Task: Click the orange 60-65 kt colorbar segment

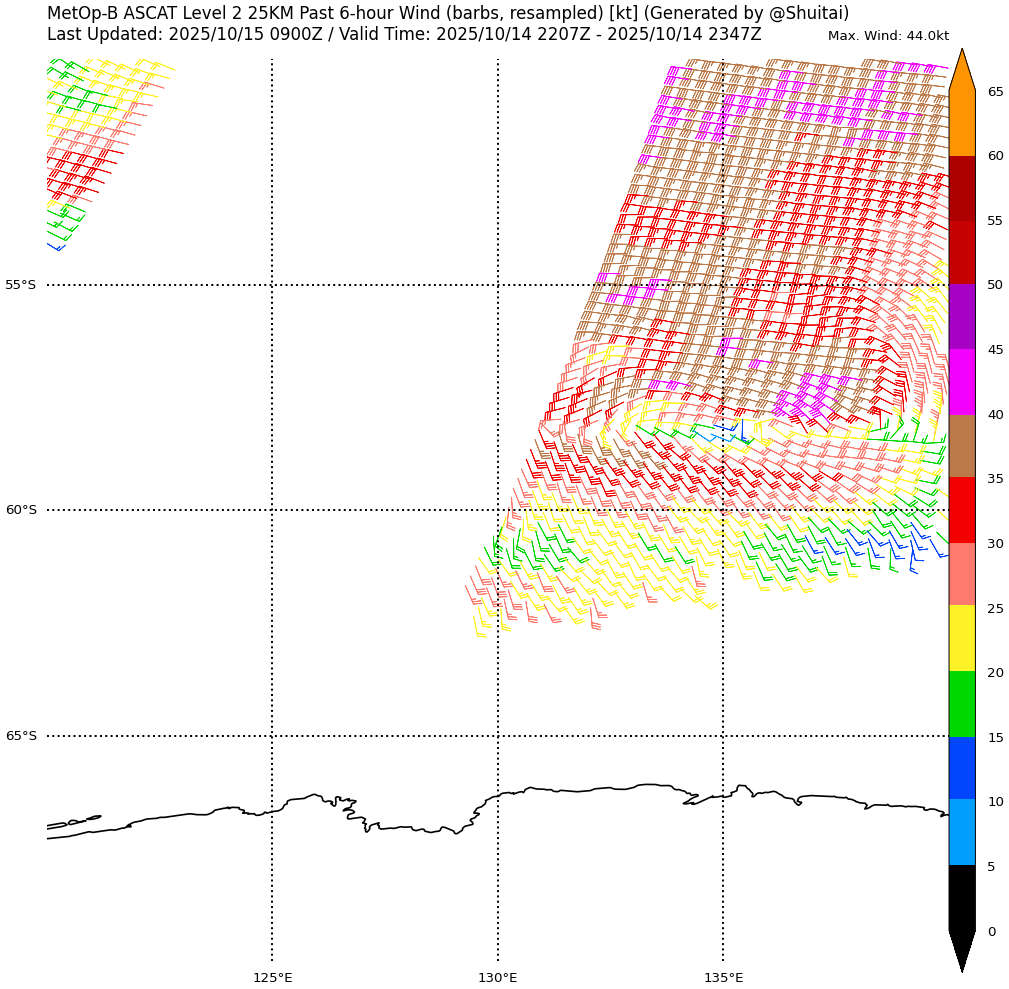Action: (961, 123)
